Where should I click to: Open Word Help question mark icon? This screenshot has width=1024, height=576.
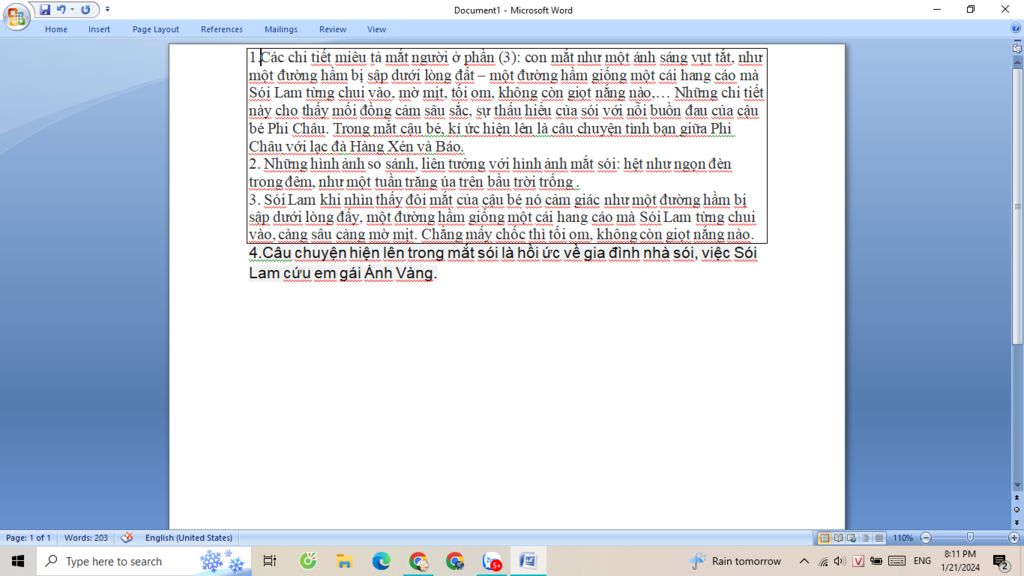tap(1016, 29)
